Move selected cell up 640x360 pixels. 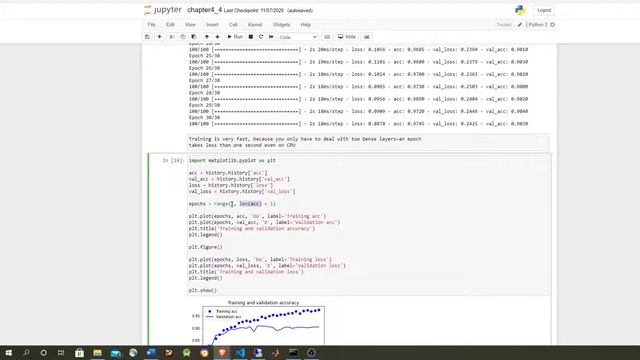(x=207, y=37)
